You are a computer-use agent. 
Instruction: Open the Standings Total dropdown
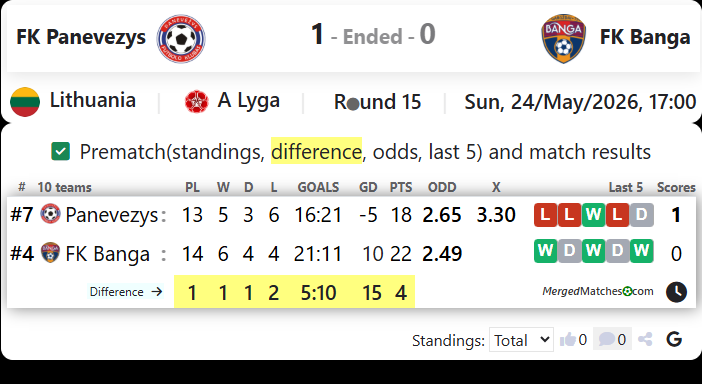pos(521,340)
